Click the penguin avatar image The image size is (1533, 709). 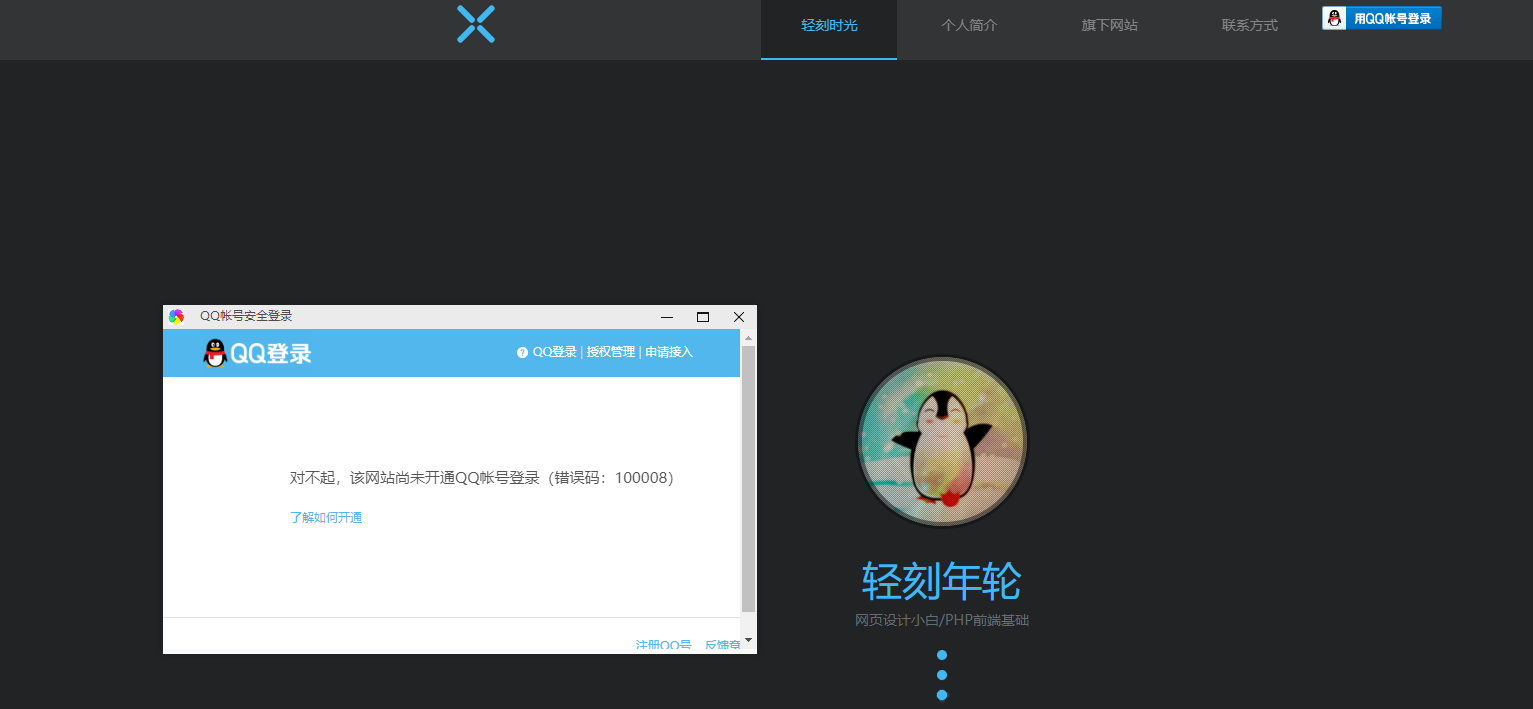tap(941, 441)
